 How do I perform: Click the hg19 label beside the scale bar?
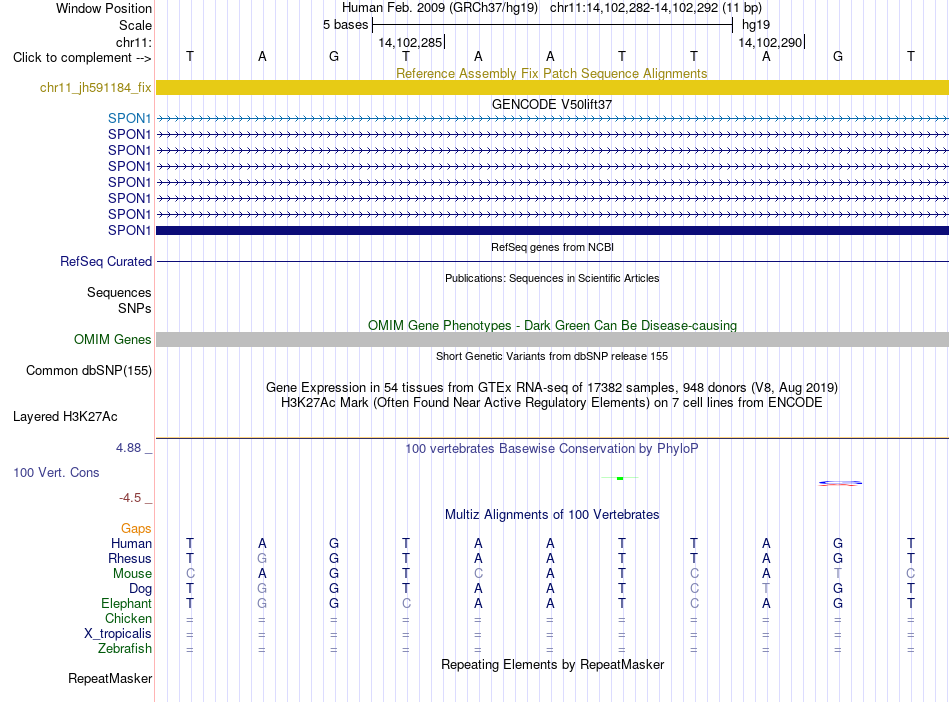[x=756, y=25]
